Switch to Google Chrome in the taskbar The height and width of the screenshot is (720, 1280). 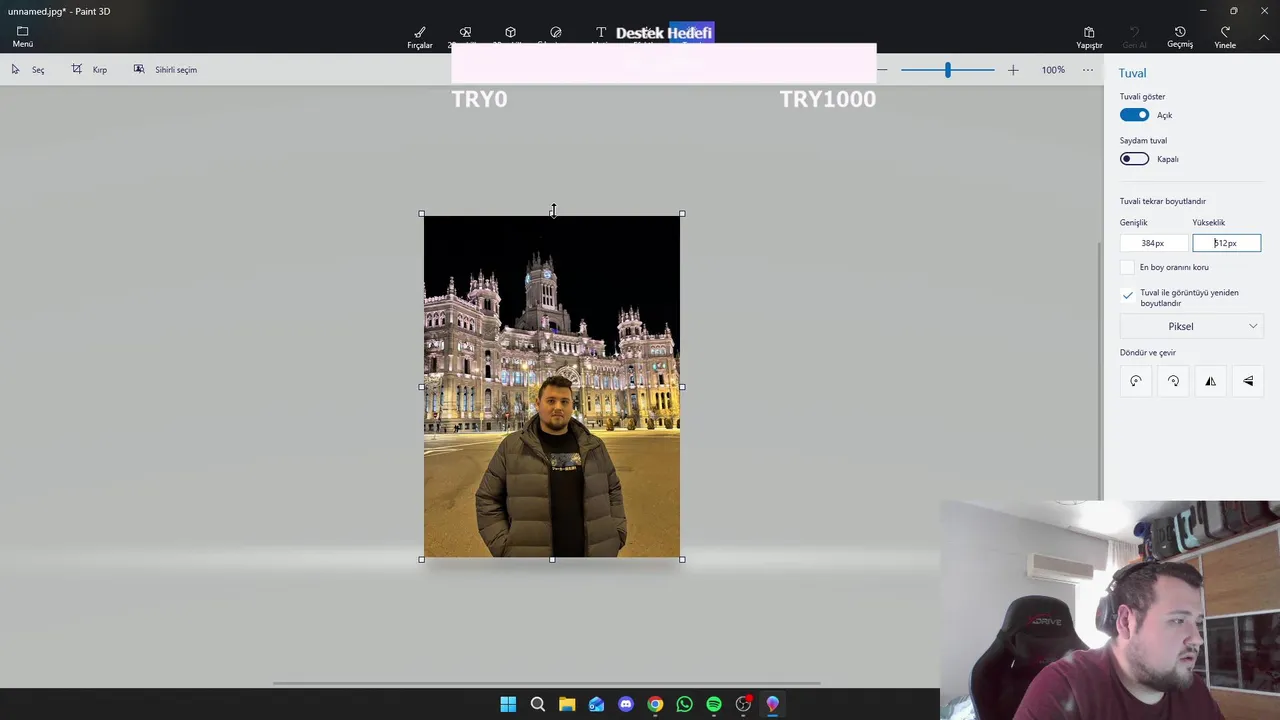tap(655, 704)
